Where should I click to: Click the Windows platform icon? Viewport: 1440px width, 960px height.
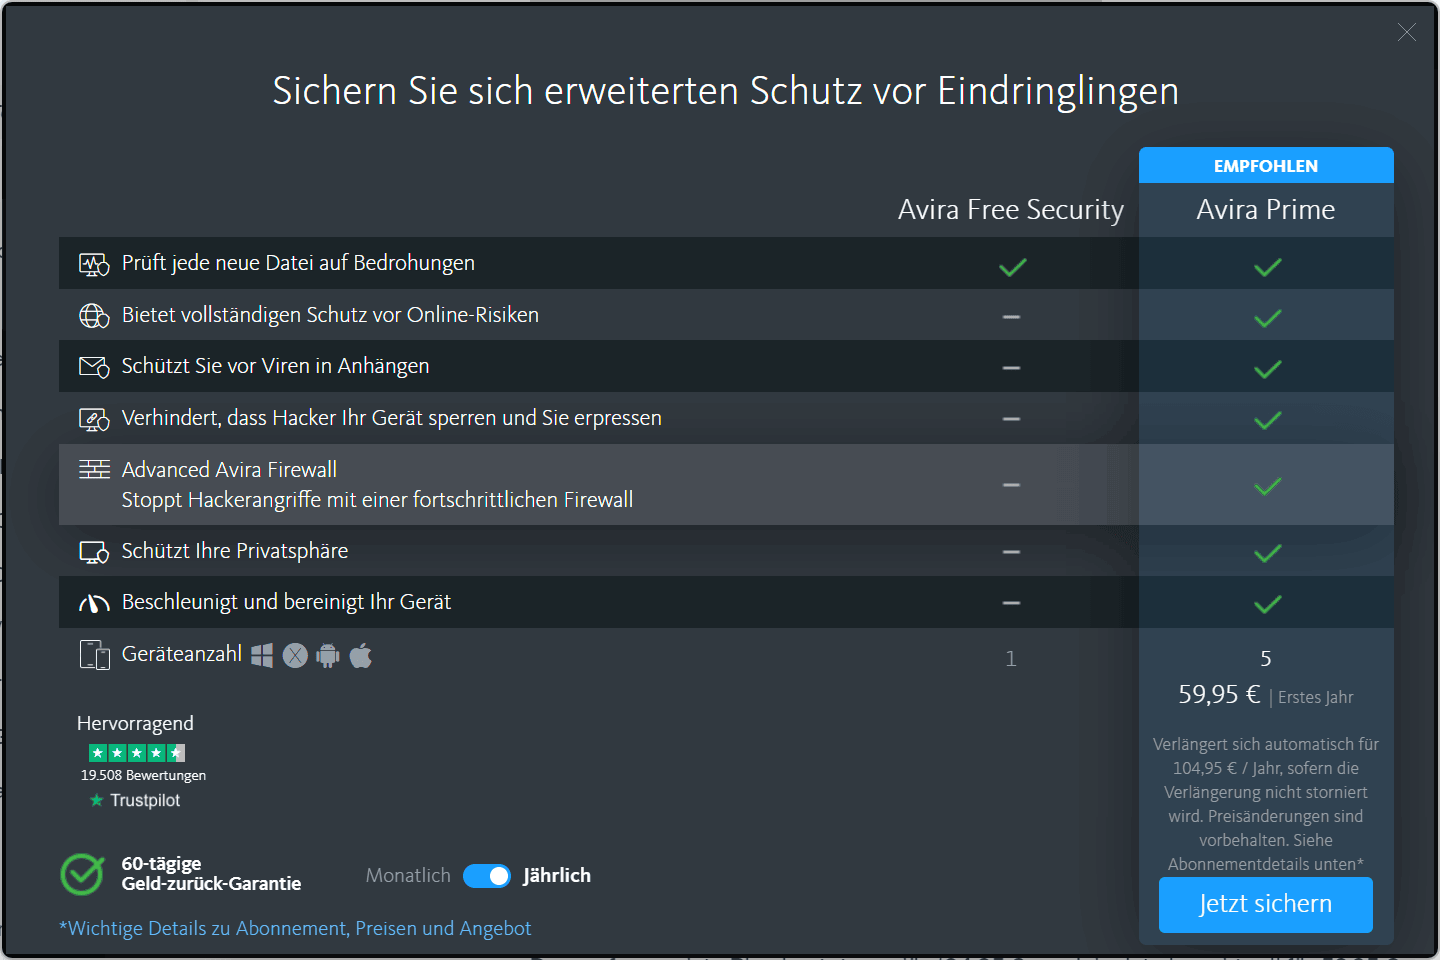point(262,655)
